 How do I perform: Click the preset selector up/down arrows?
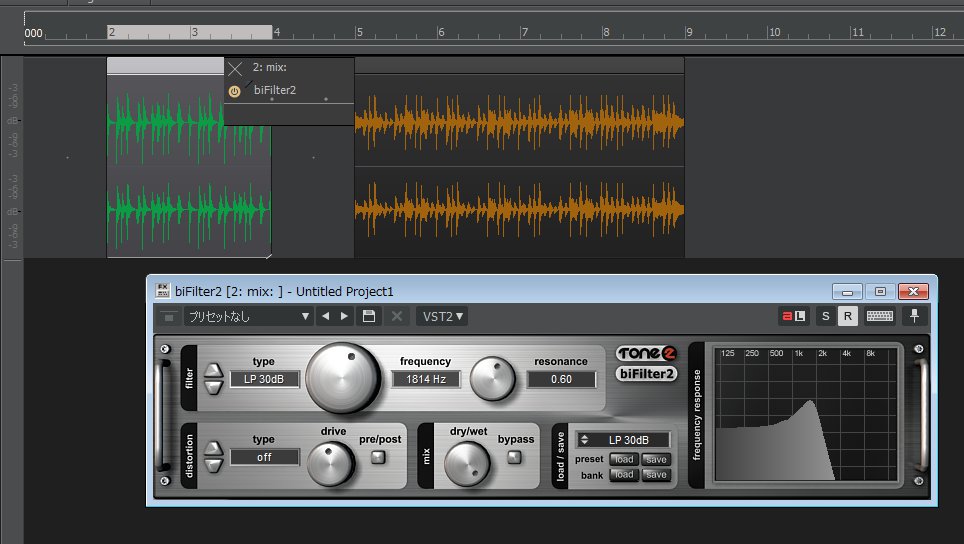tap(584, 440)
